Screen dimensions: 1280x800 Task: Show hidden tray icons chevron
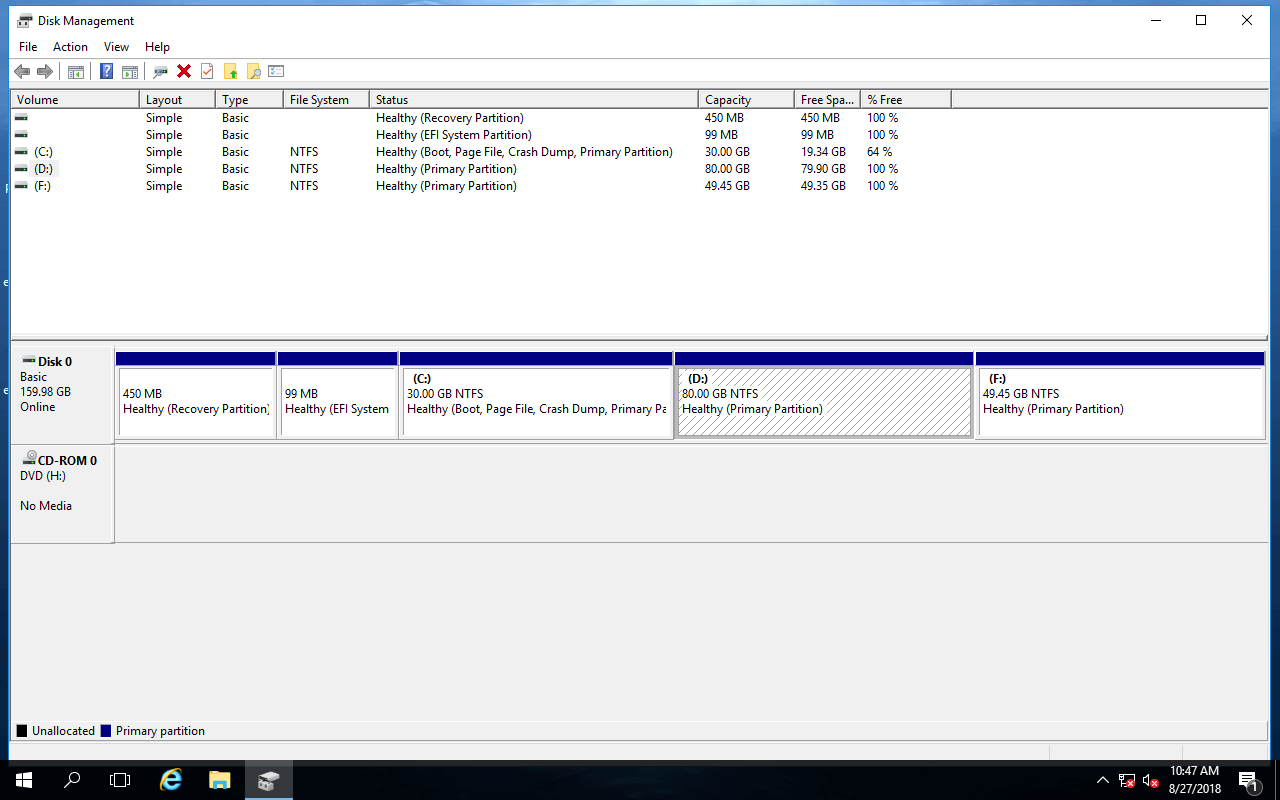[1103, 780]
